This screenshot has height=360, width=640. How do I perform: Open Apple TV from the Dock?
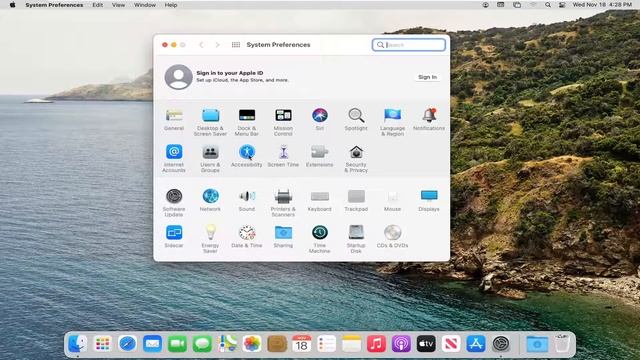(426, 344)
